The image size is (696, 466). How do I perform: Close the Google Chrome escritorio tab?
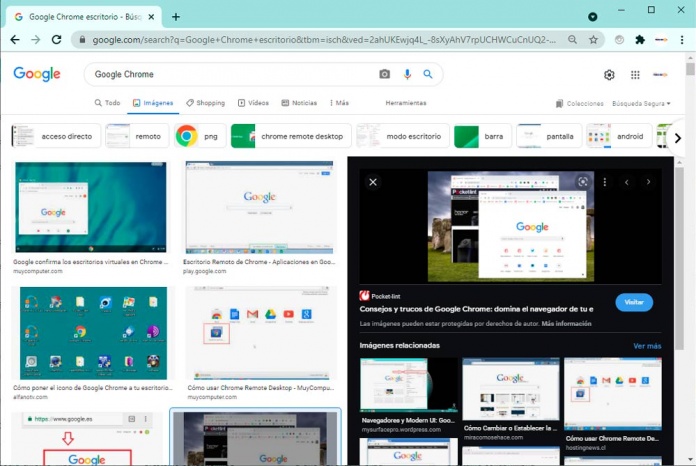[151, 17]
